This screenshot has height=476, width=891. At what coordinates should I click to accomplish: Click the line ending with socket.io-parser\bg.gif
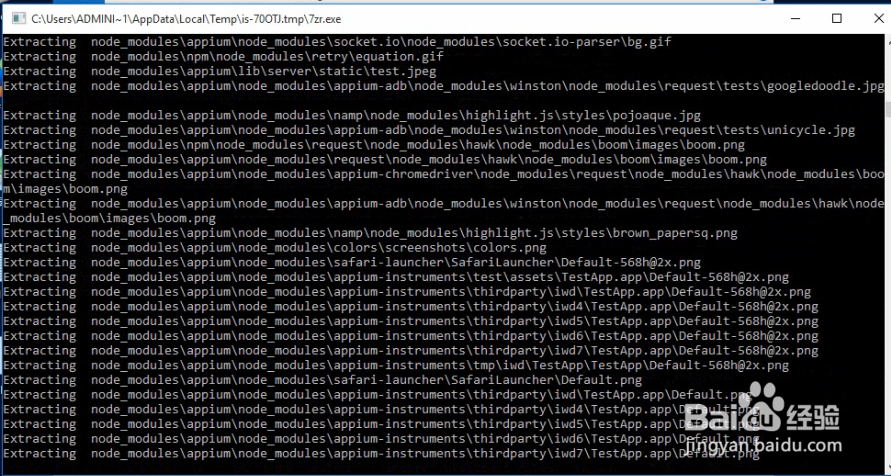(338, 42)
